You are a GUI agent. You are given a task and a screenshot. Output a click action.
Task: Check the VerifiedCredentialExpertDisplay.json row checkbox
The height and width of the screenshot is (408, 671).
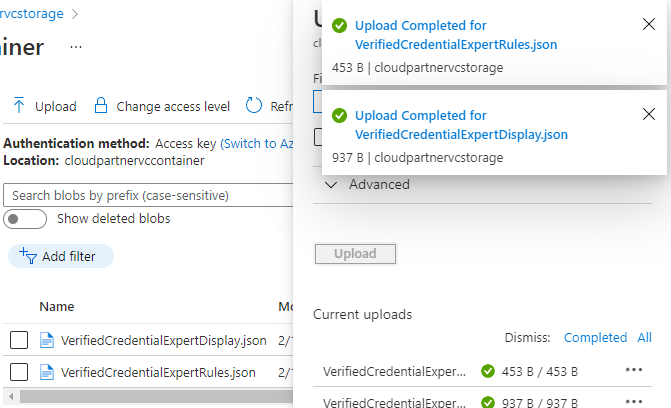pos(19,341)
